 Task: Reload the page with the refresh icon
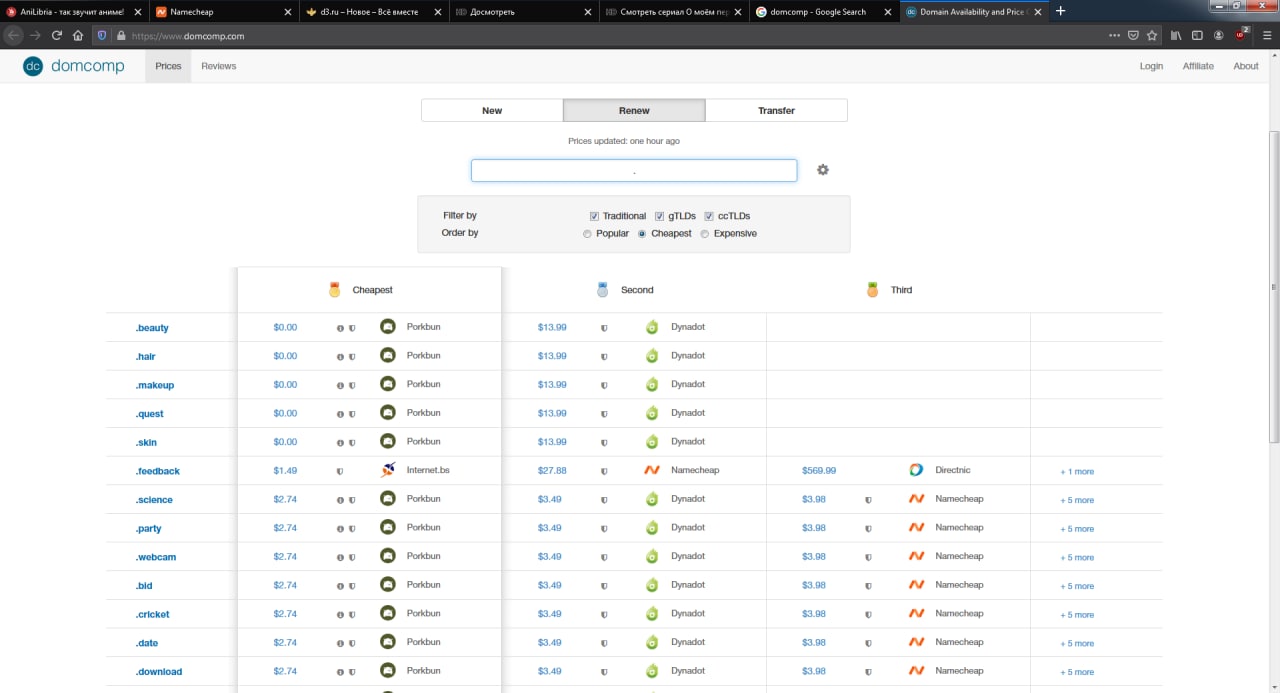[57, 35]
